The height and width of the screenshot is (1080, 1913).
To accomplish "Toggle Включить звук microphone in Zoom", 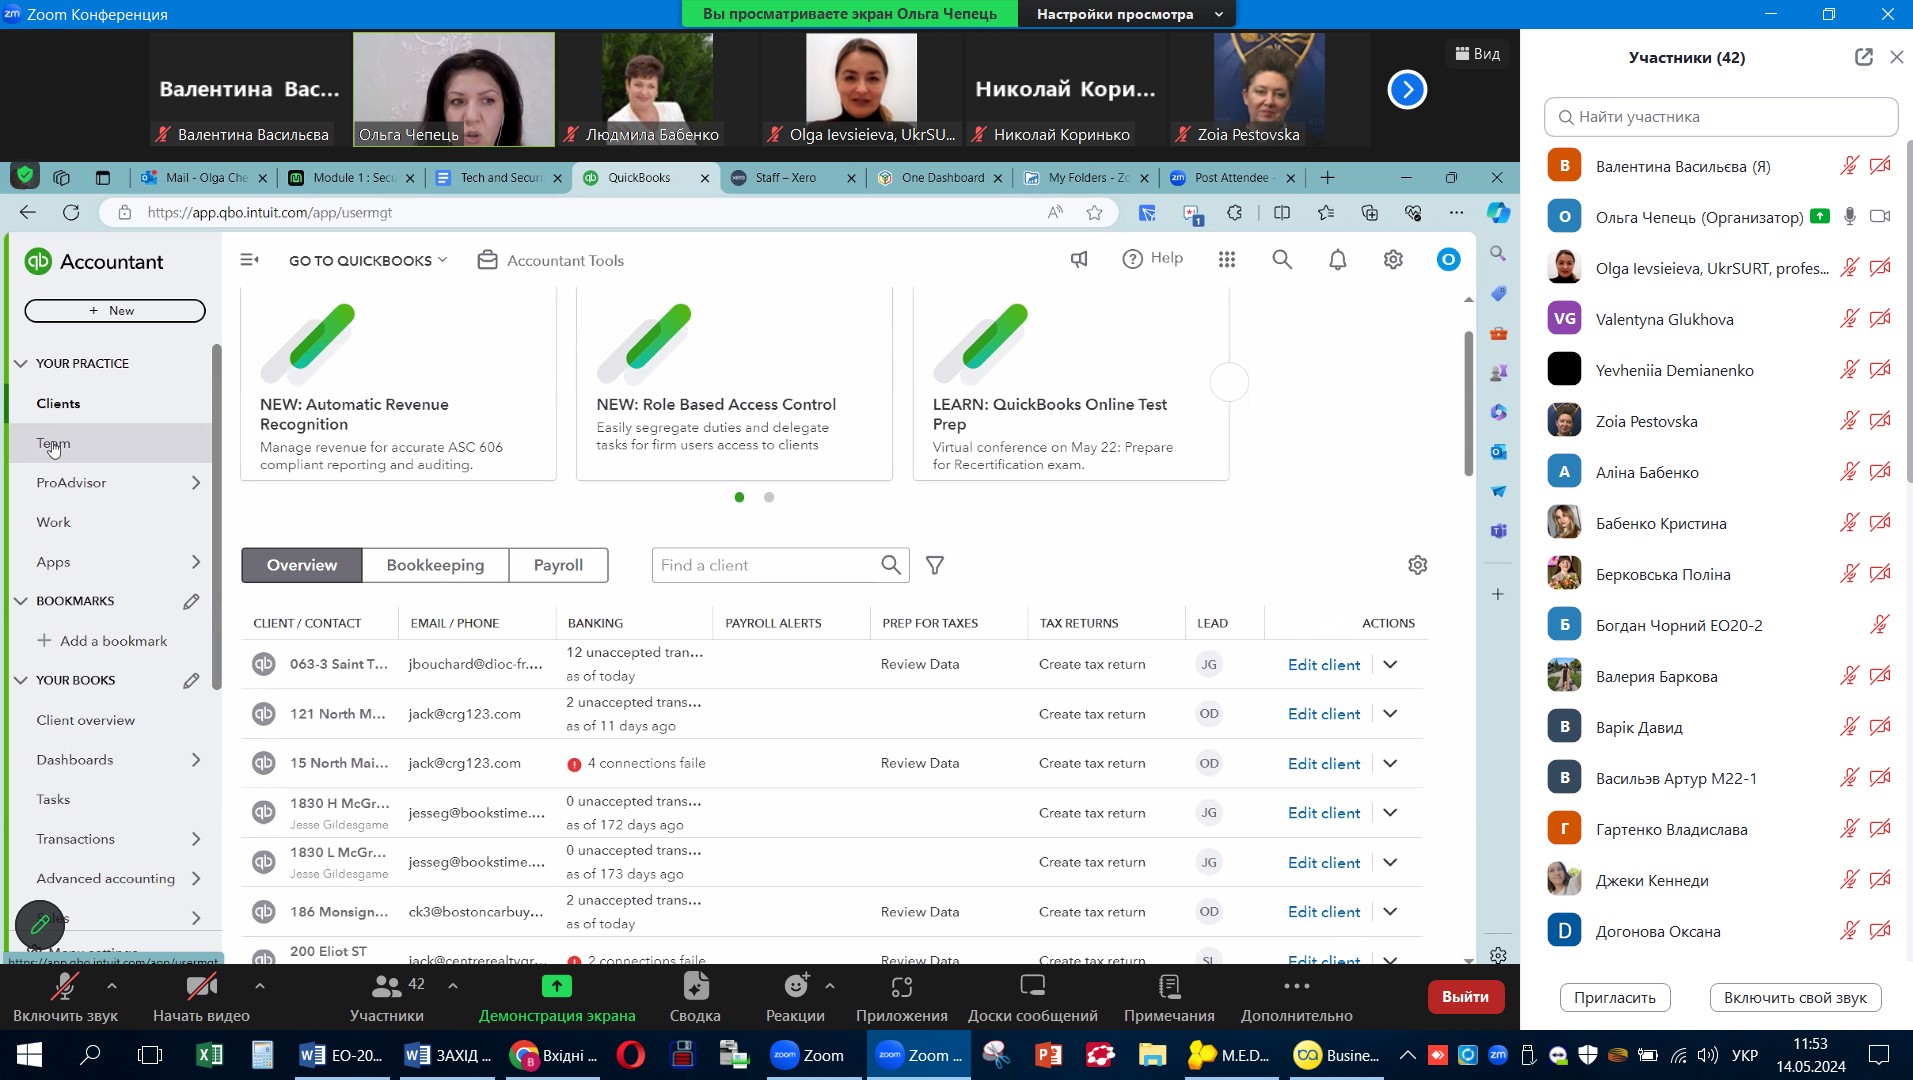I will coord(65,998).
